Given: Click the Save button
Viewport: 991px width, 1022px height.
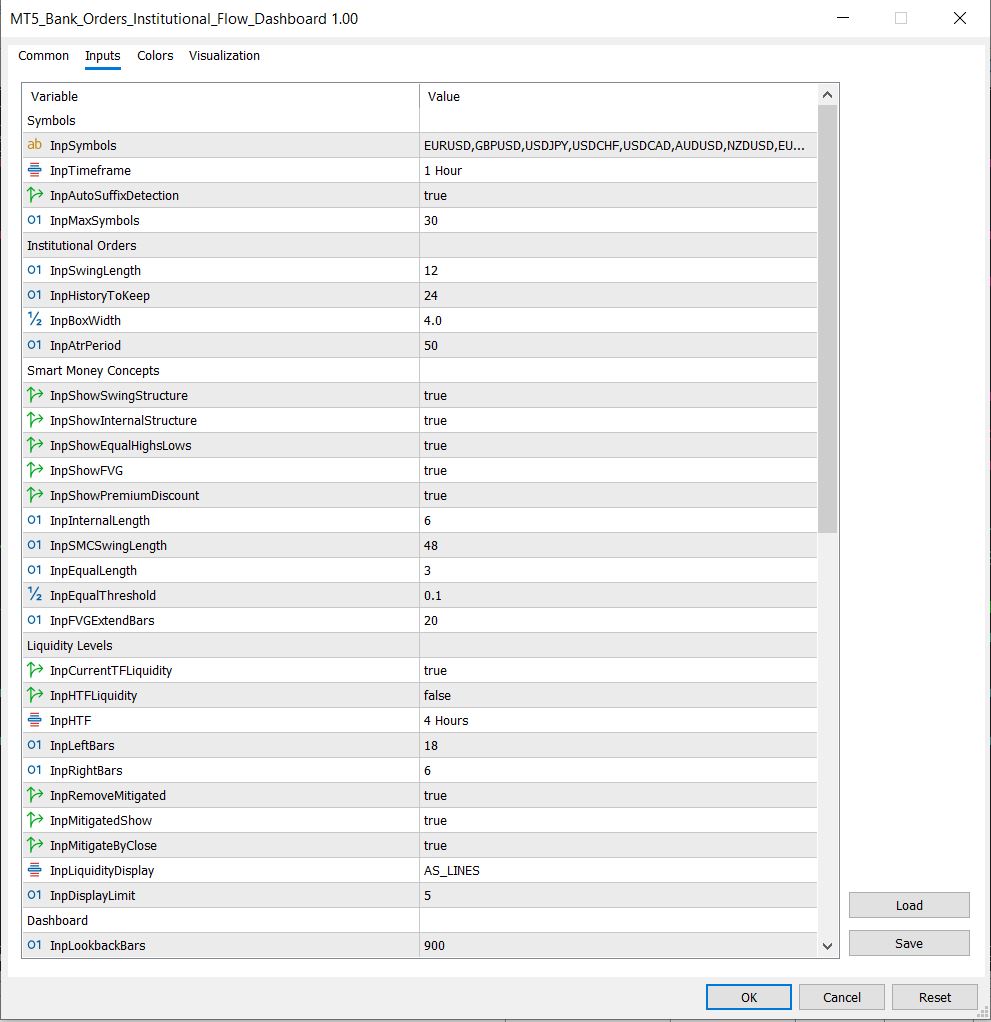Looking at the screenshot, I should pos(909,943).
